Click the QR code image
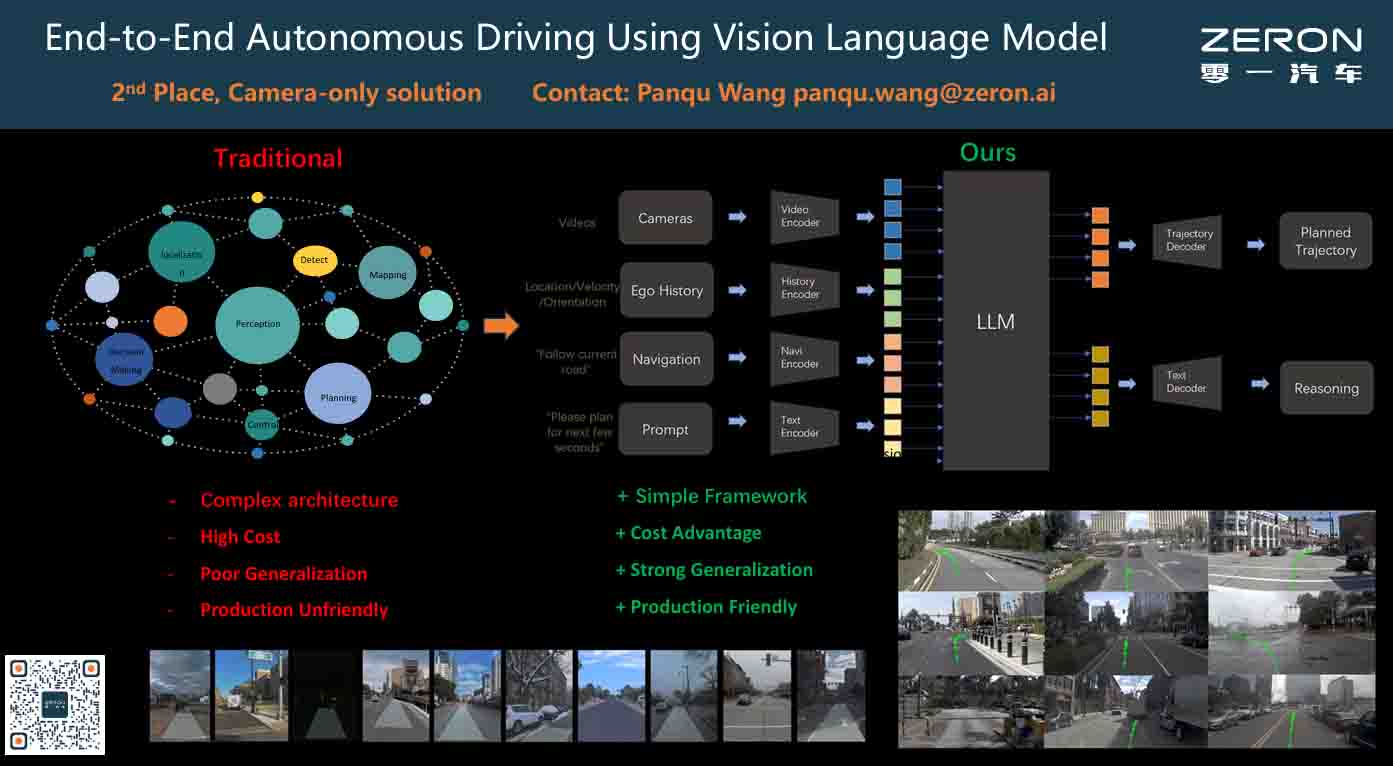 pos(55,704)
